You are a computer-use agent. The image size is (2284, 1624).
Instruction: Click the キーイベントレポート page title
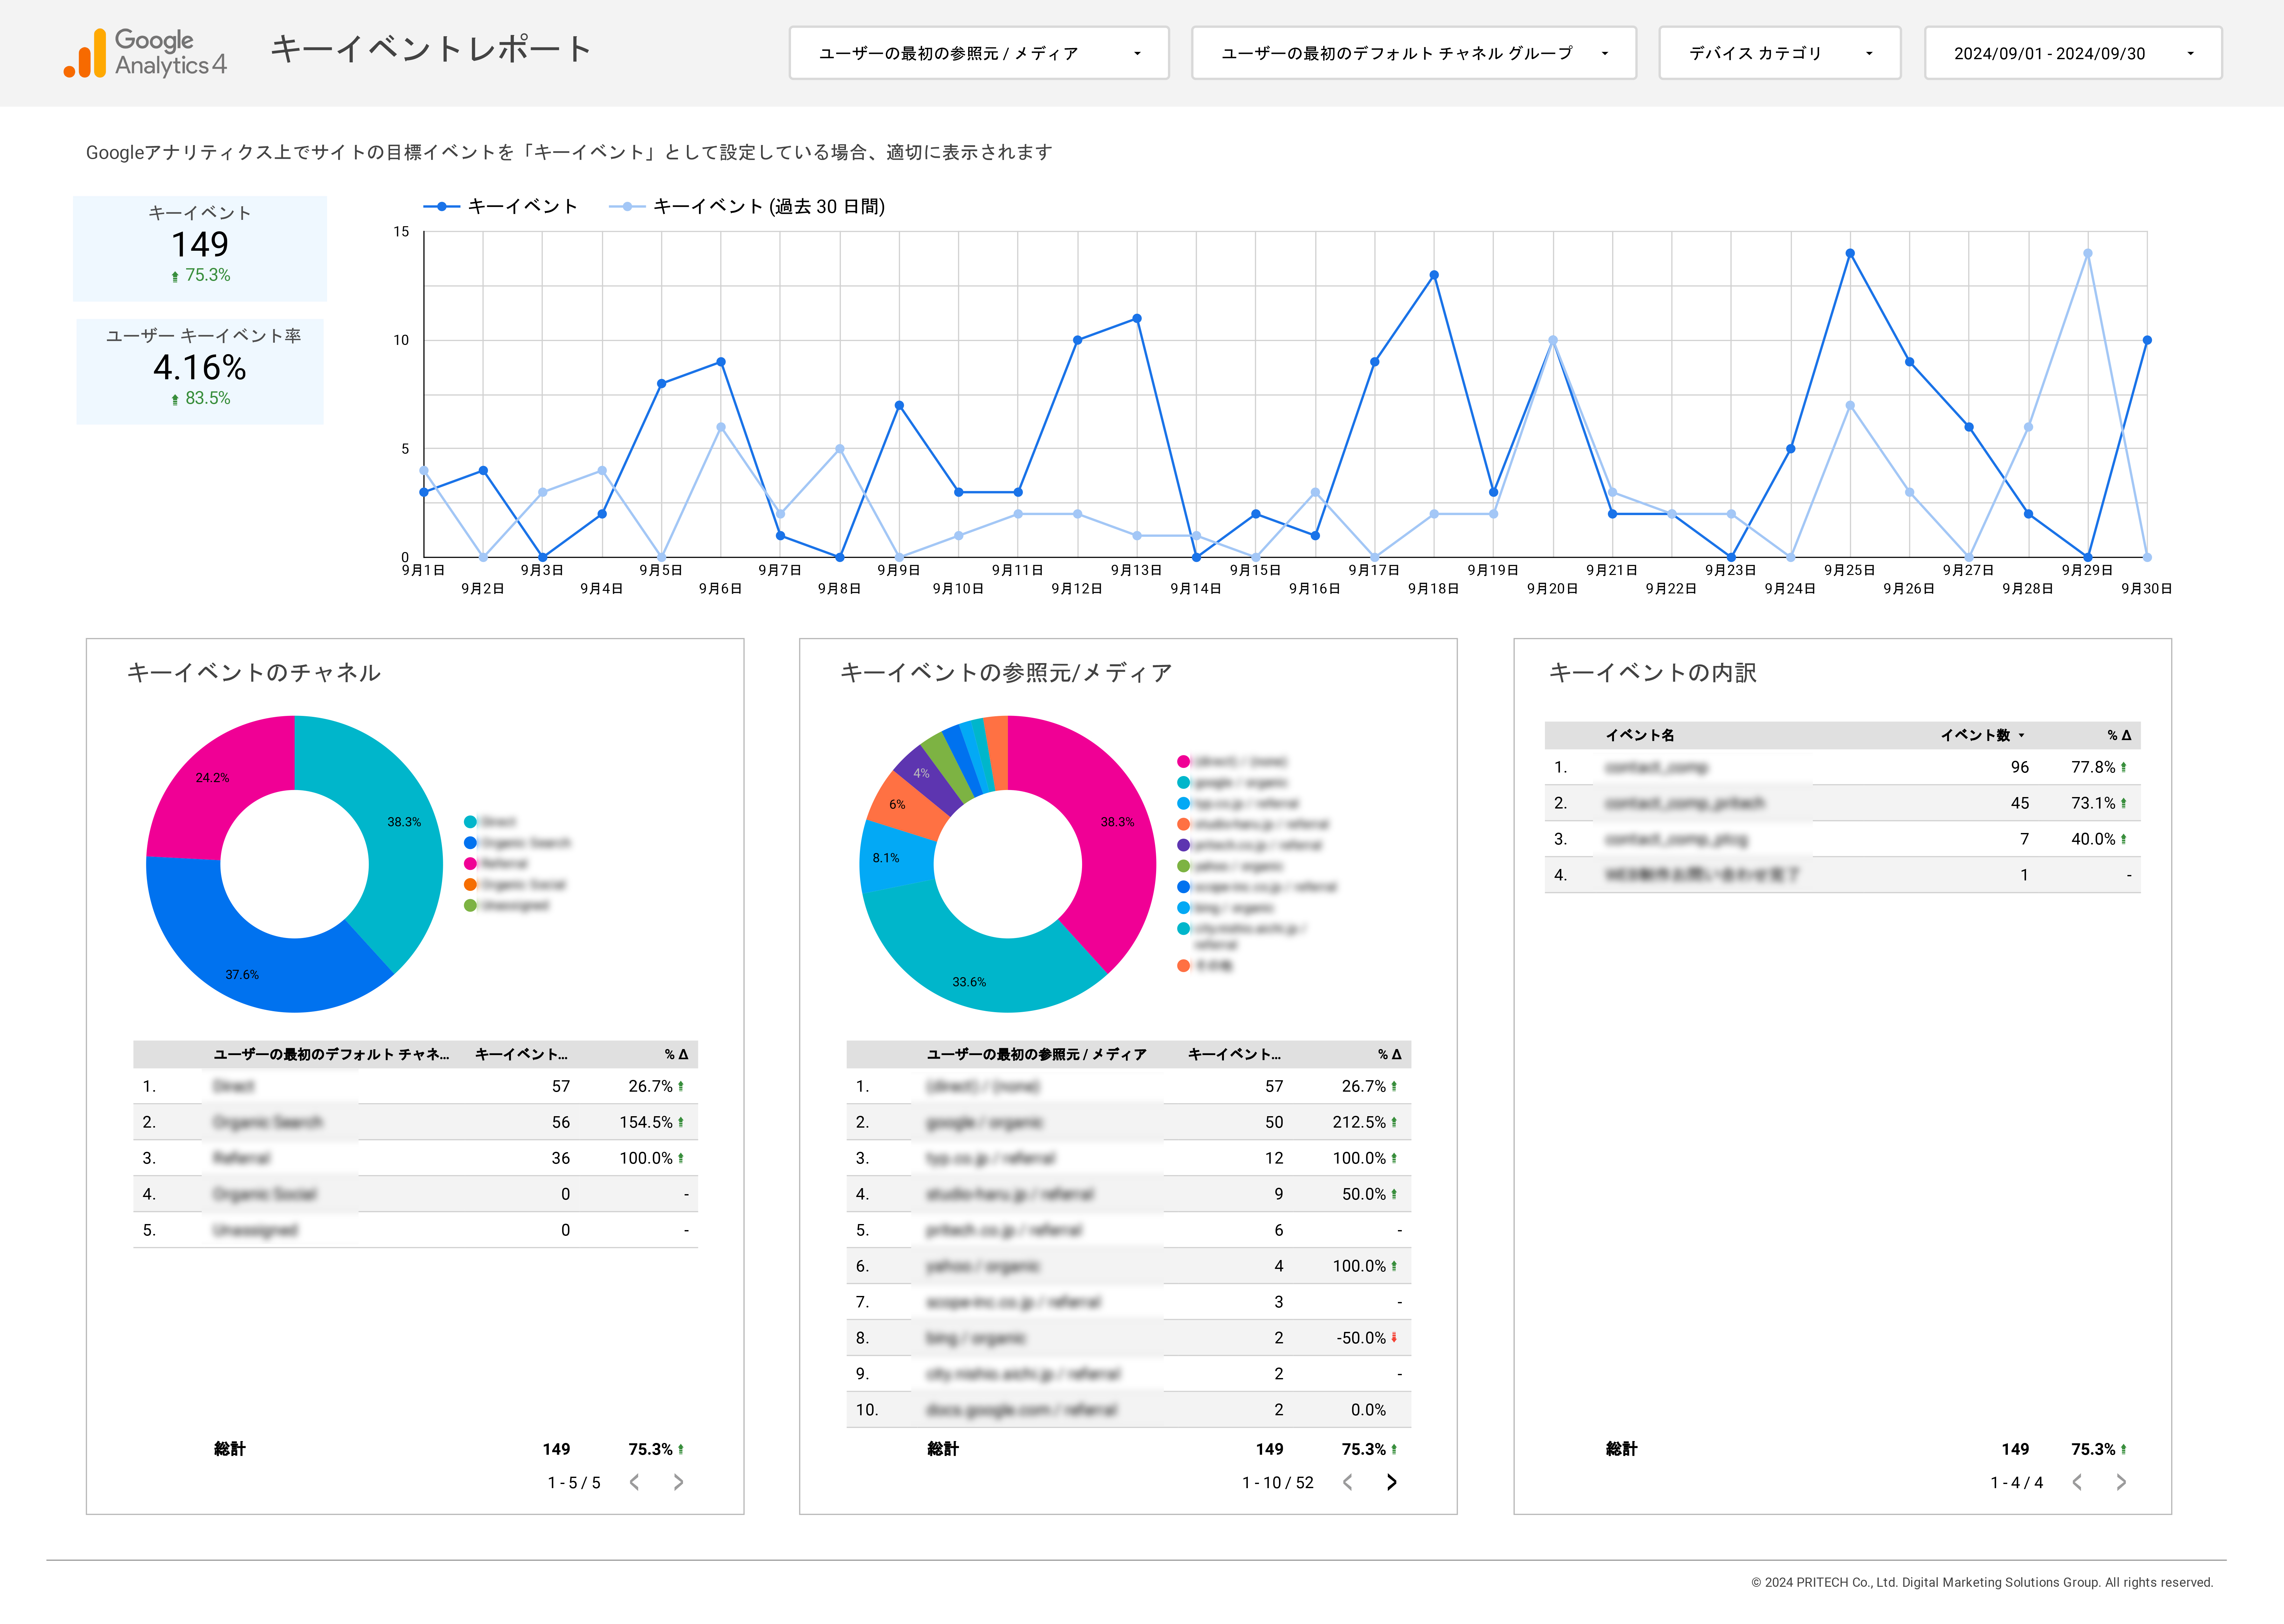click(431, 49)
